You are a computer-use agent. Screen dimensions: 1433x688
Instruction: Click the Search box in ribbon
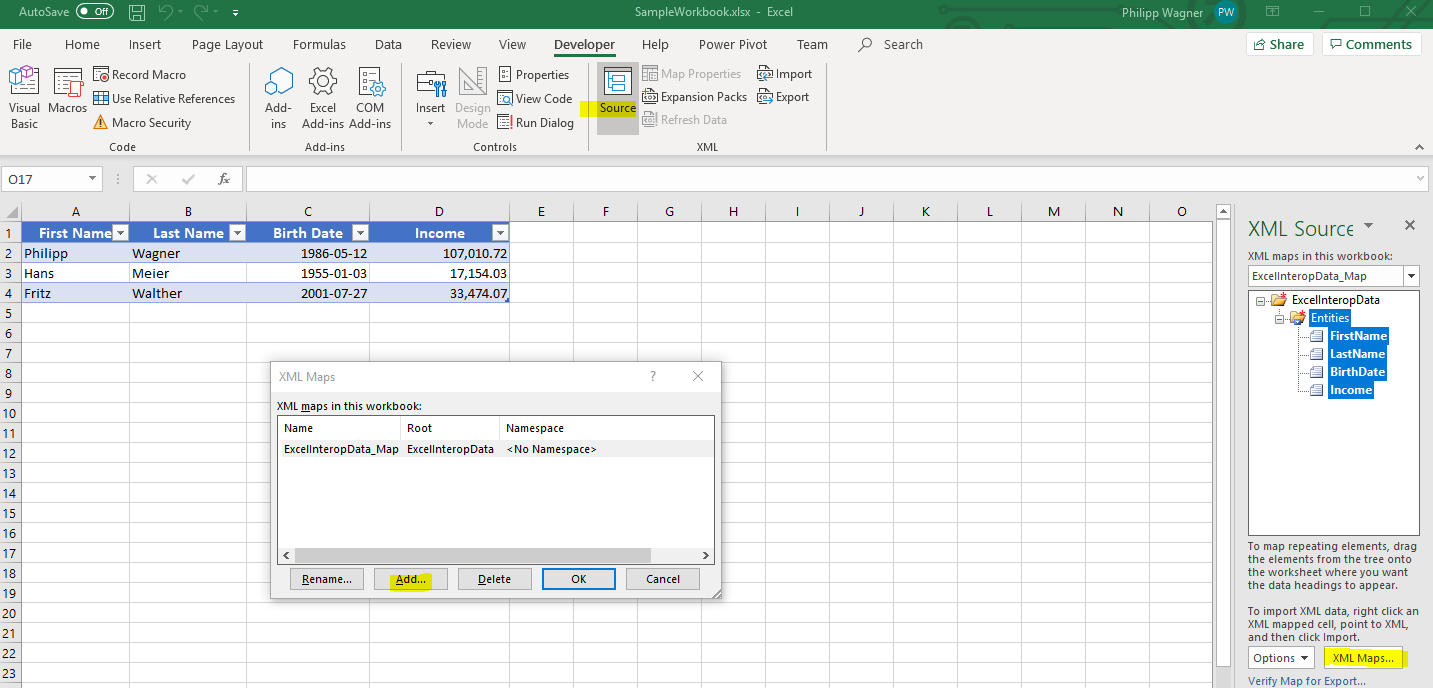coord(891,44)
